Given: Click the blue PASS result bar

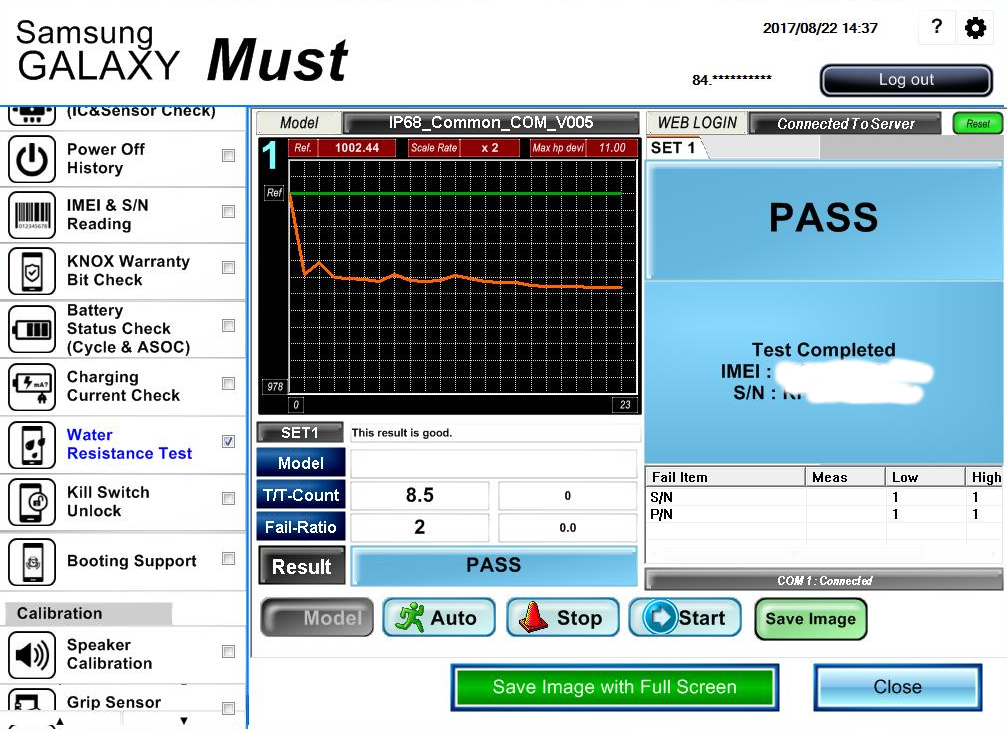Looking at the screenshot, I should pyautogui.click(x=493, y=566).
